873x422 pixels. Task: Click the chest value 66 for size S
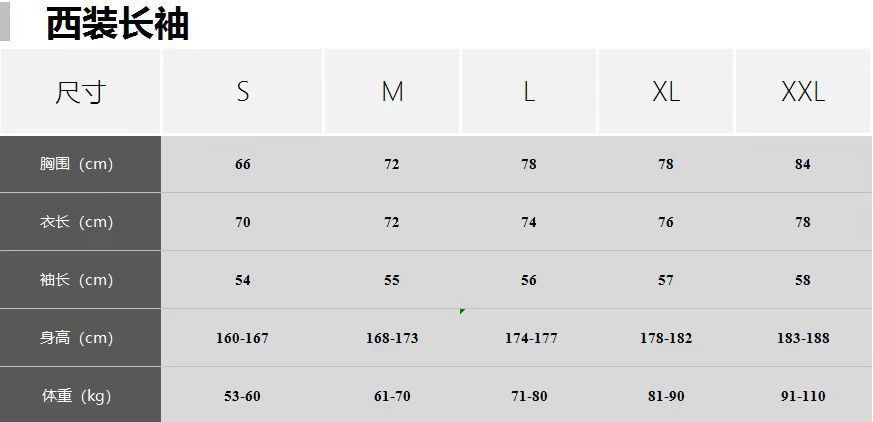243,164
